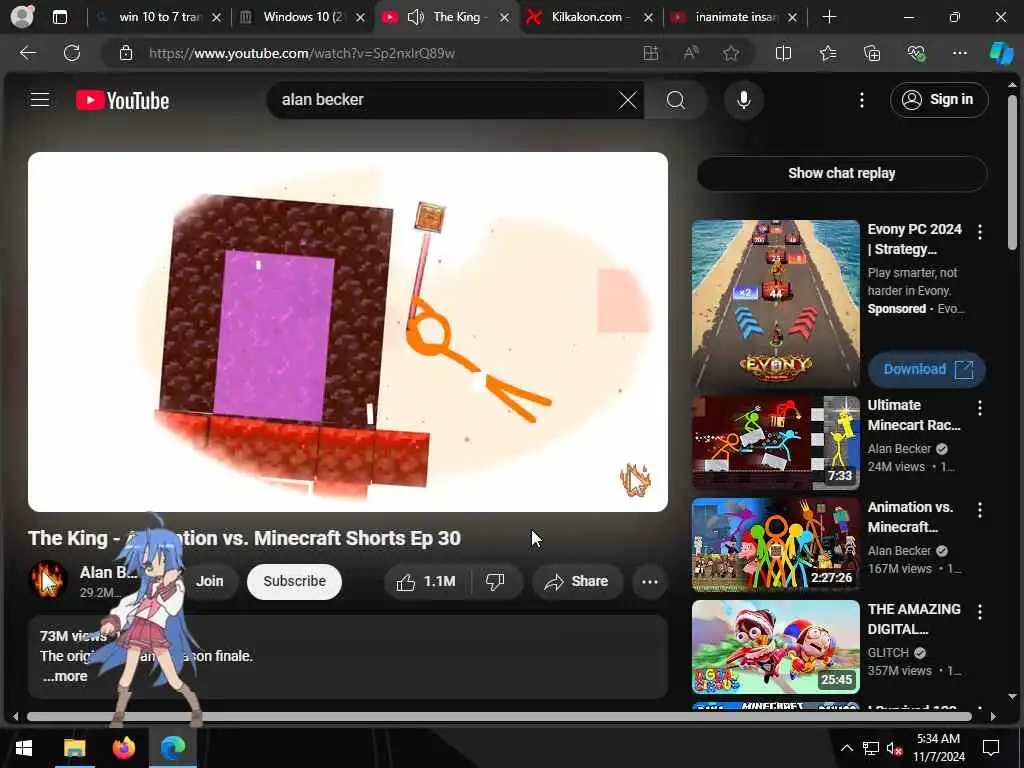Open Edge profile avatar
This screenshot has height=768, width=1024.
pyautogui.click(x=22, y=16)
